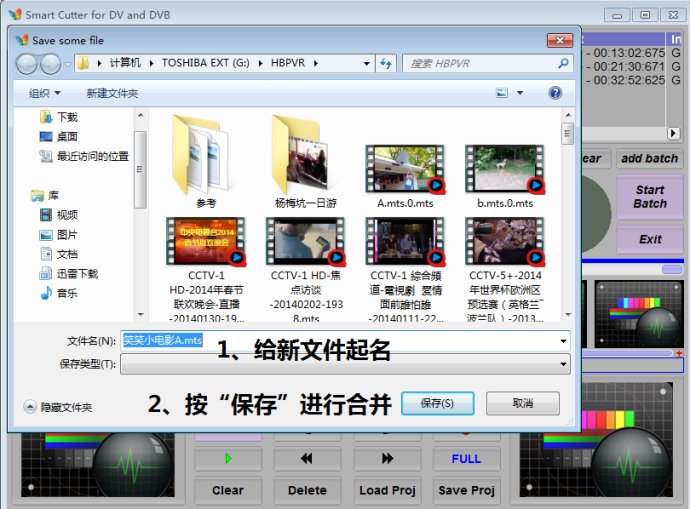Select the 00:13:02:675 segment in the cut list

tap(629, 53)
